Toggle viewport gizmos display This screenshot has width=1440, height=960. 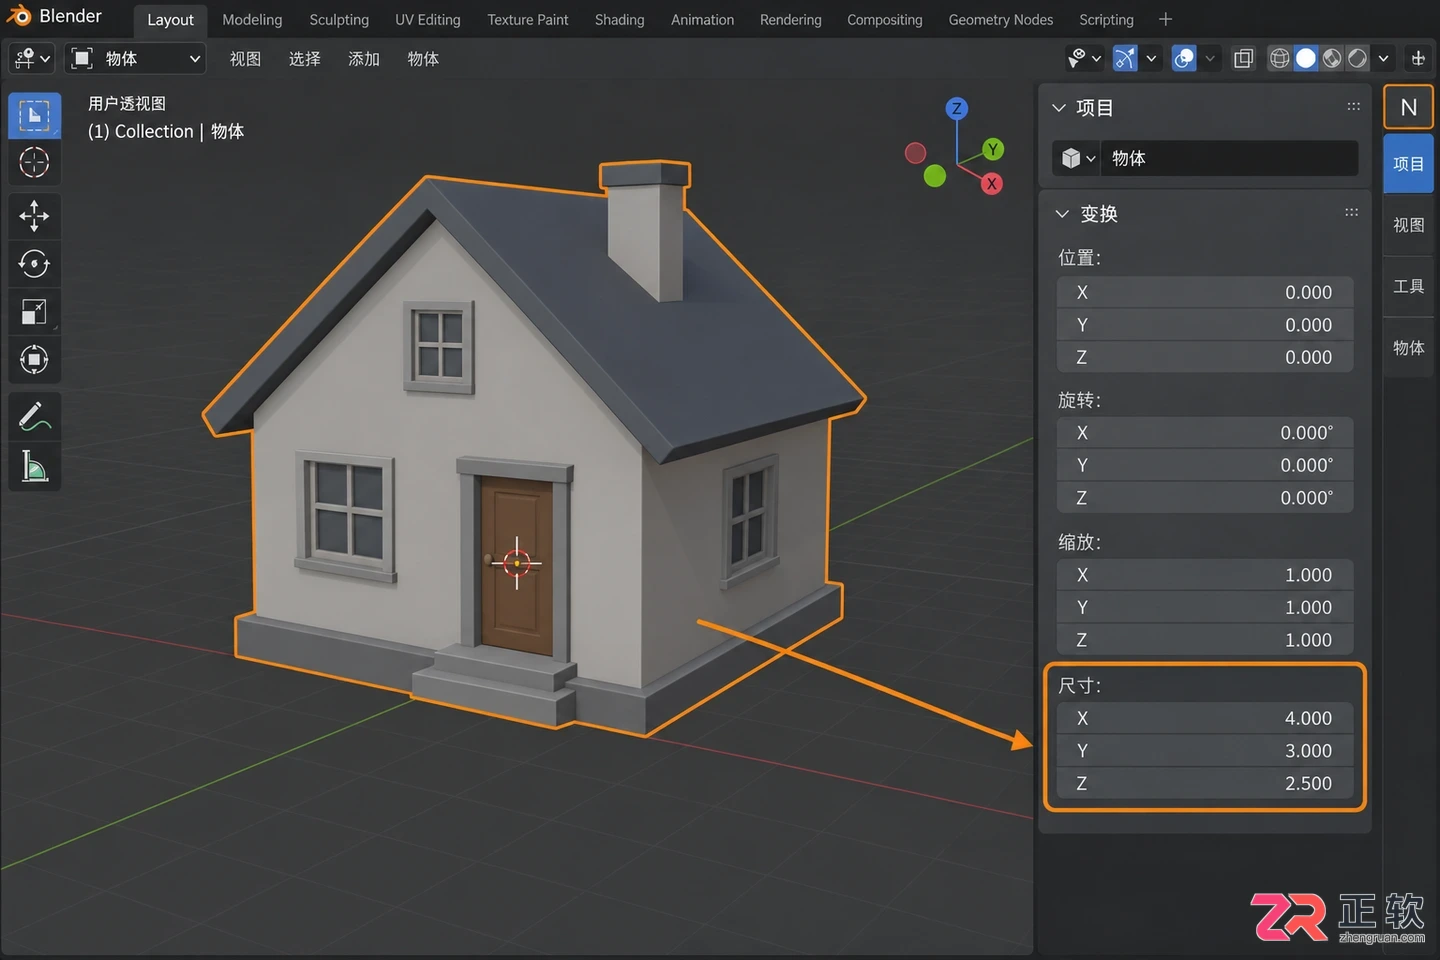coord(1125,58)
